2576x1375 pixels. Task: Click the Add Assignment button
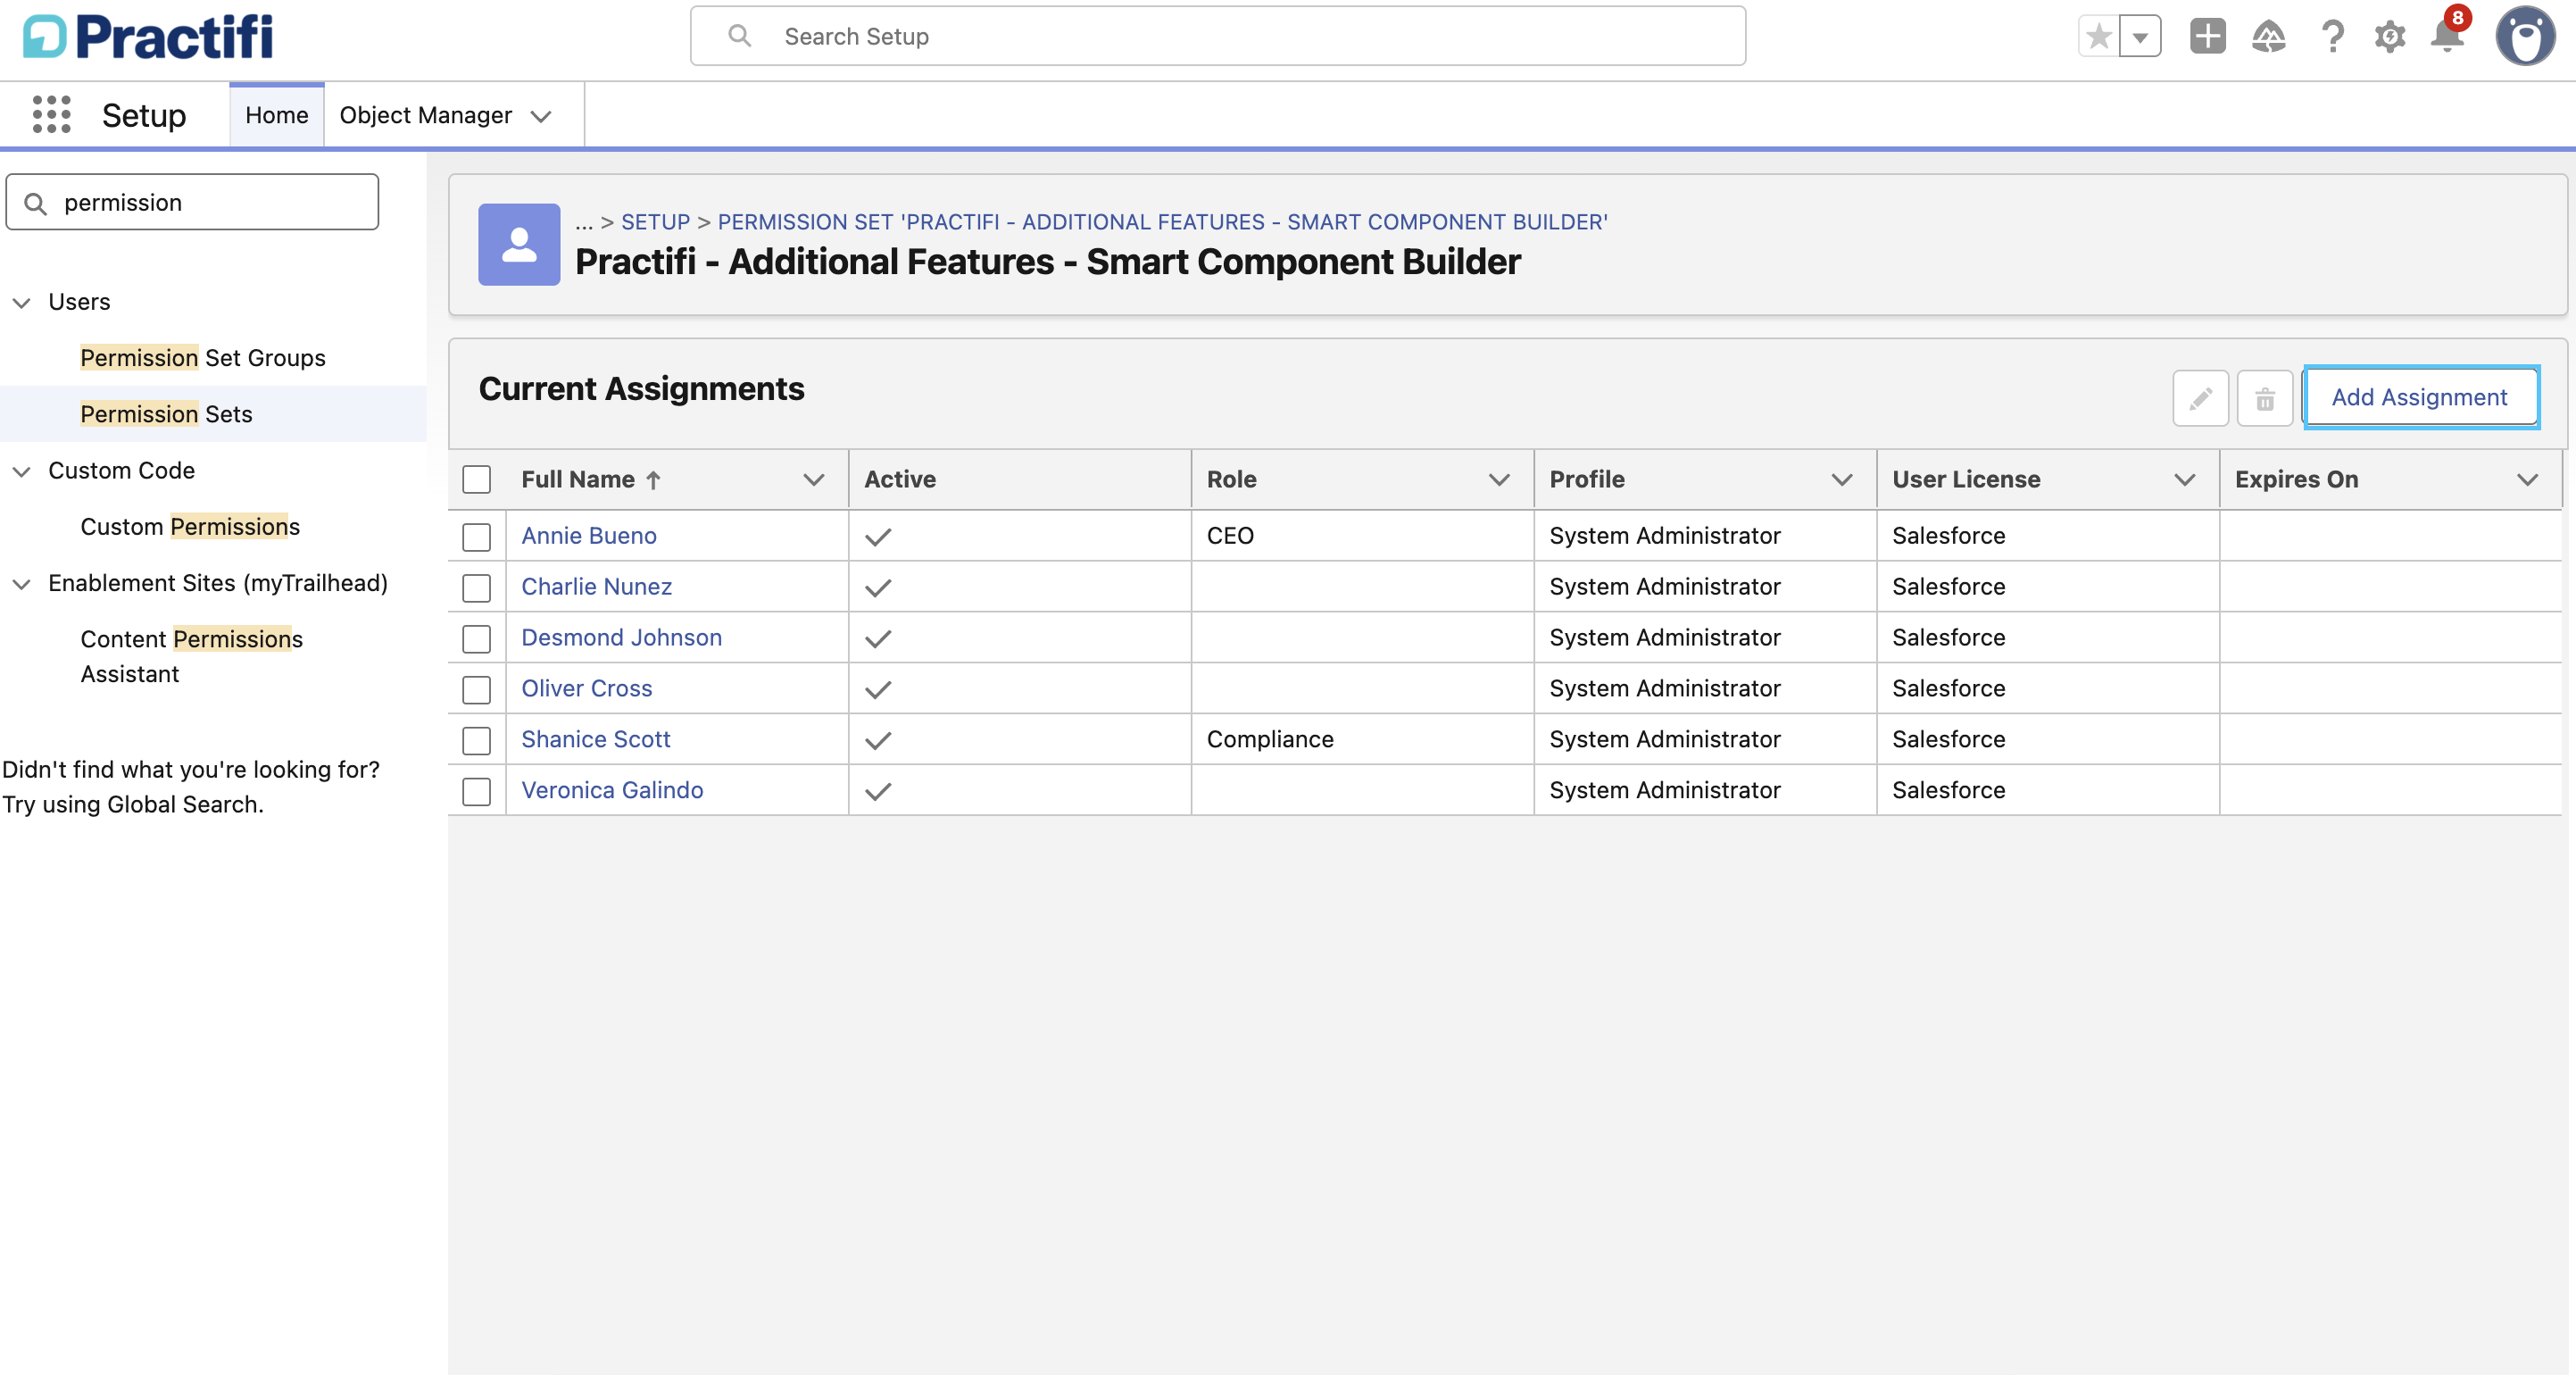click(2419, 398)
